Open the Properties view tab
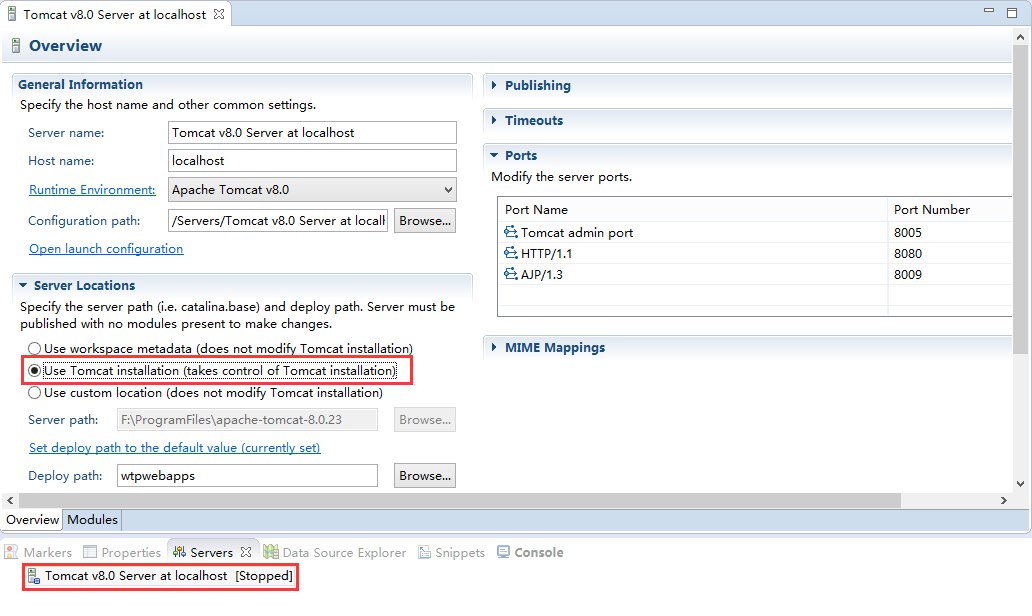Viewport: 1032px width, 616px height. coord(122,552)
